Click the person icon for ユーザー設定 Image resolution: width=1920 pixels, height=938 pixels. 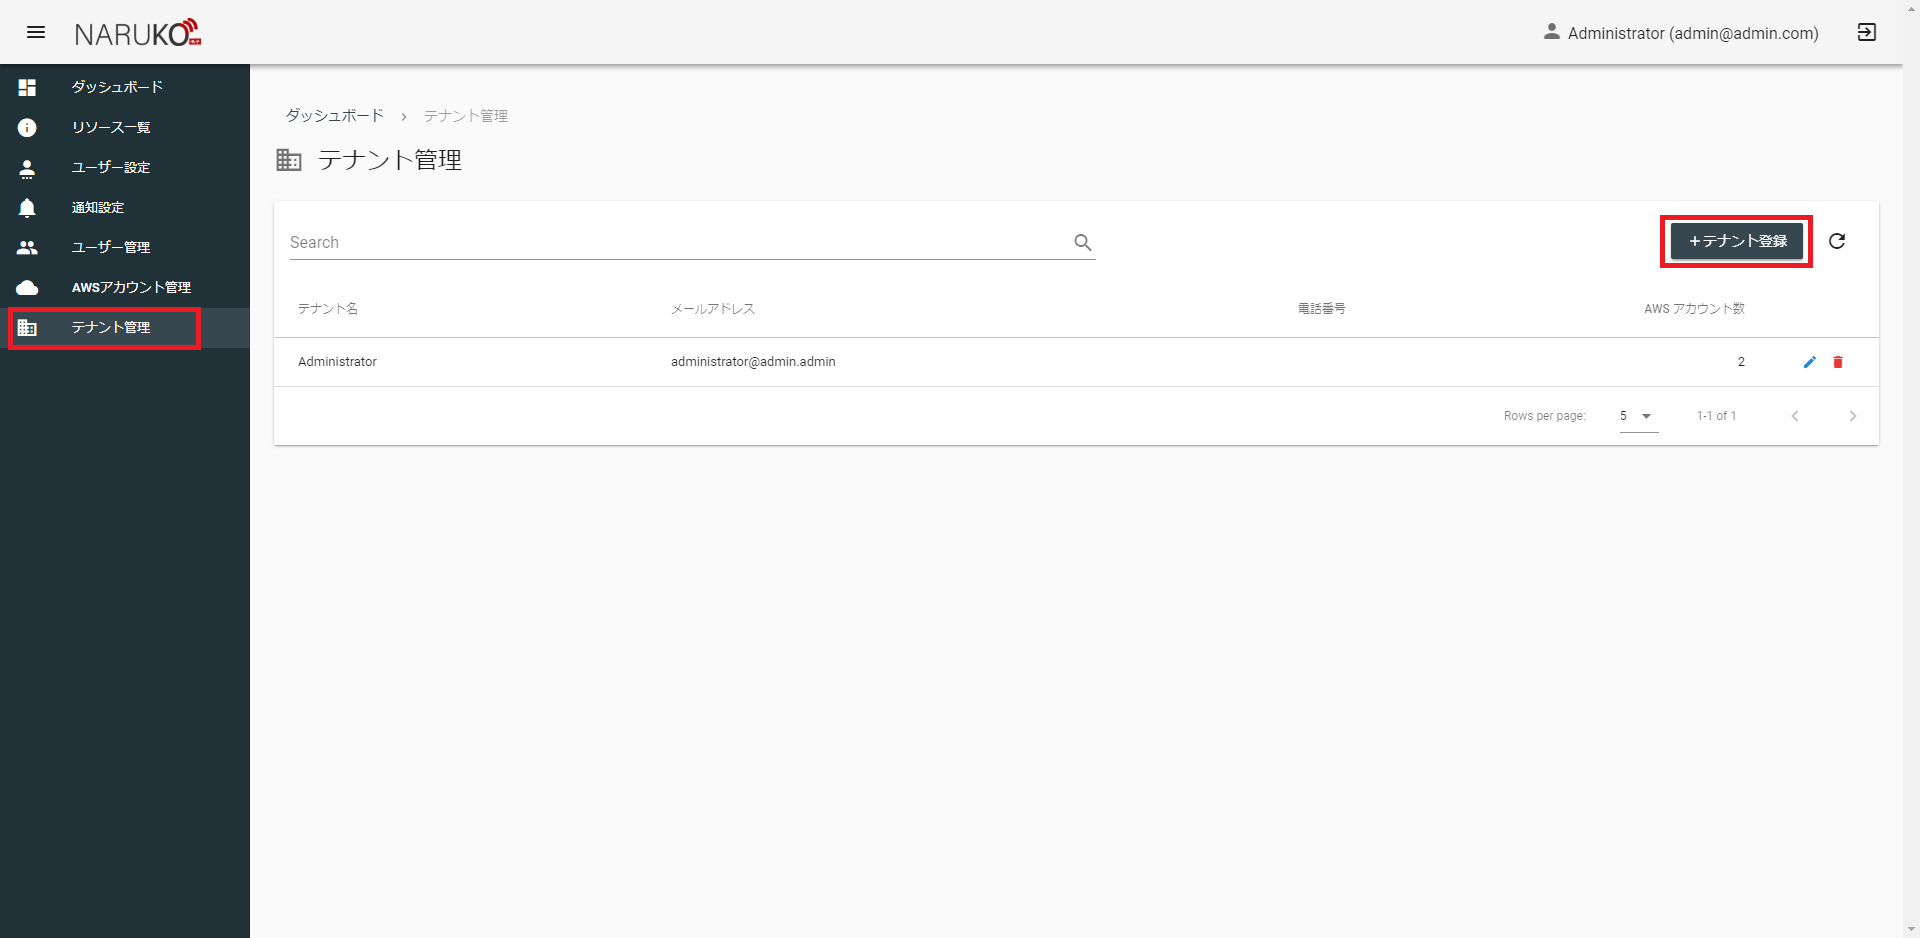tap(27, 168)
